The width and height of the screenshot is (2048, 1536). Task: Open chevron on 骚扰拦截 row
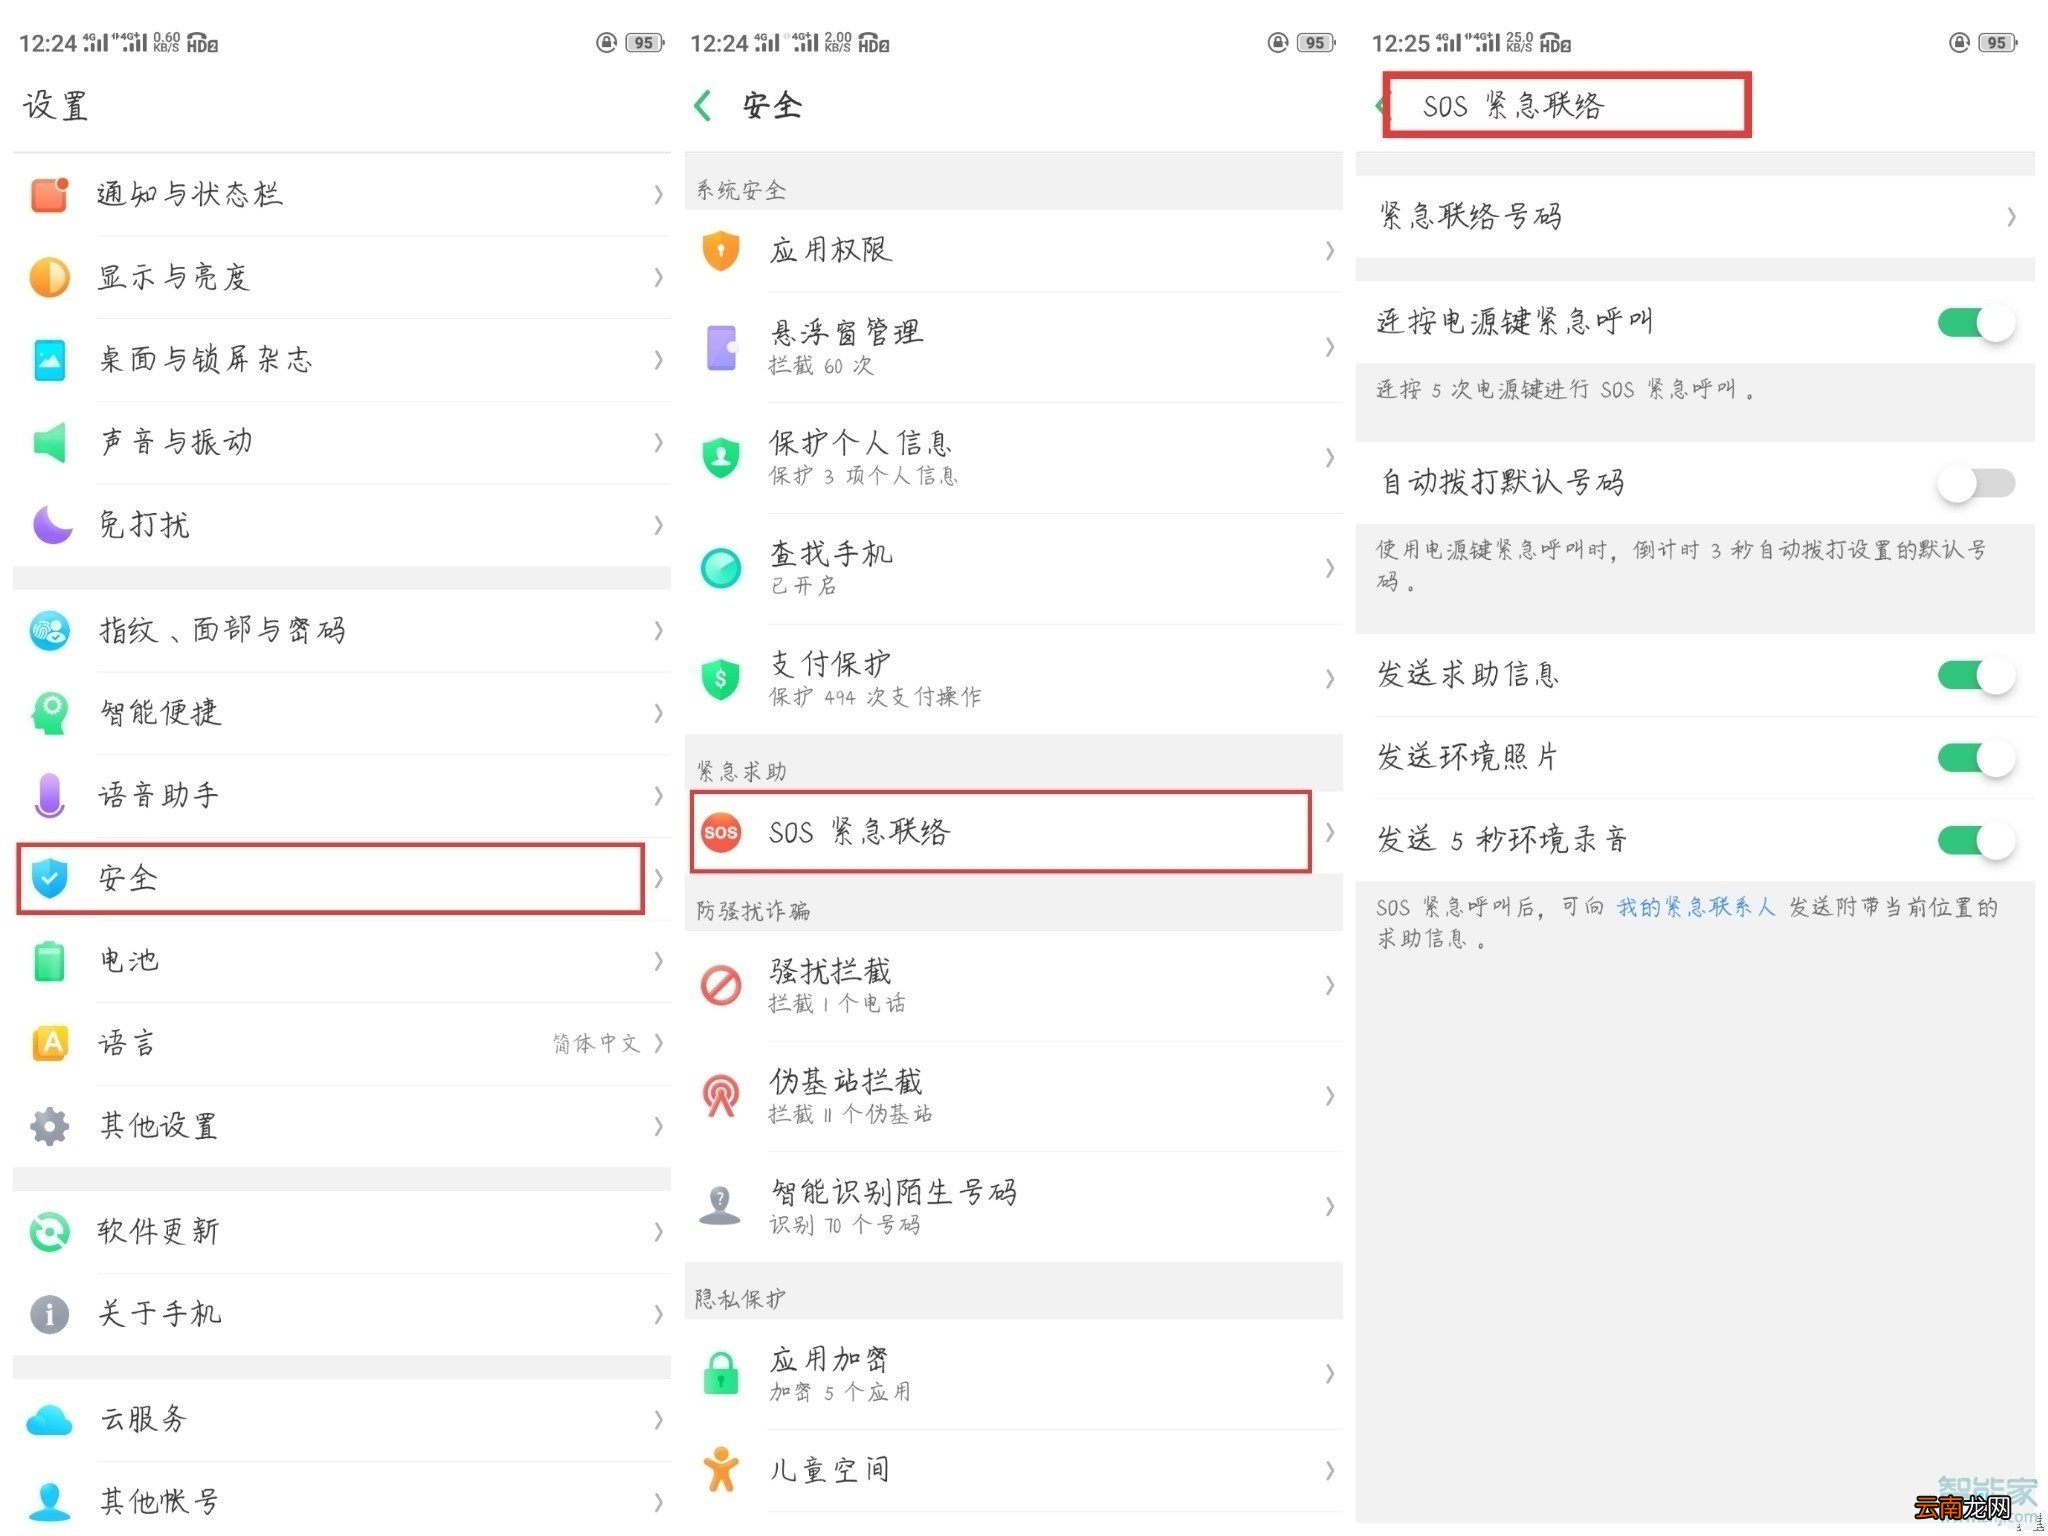[x=1329, y=985]
